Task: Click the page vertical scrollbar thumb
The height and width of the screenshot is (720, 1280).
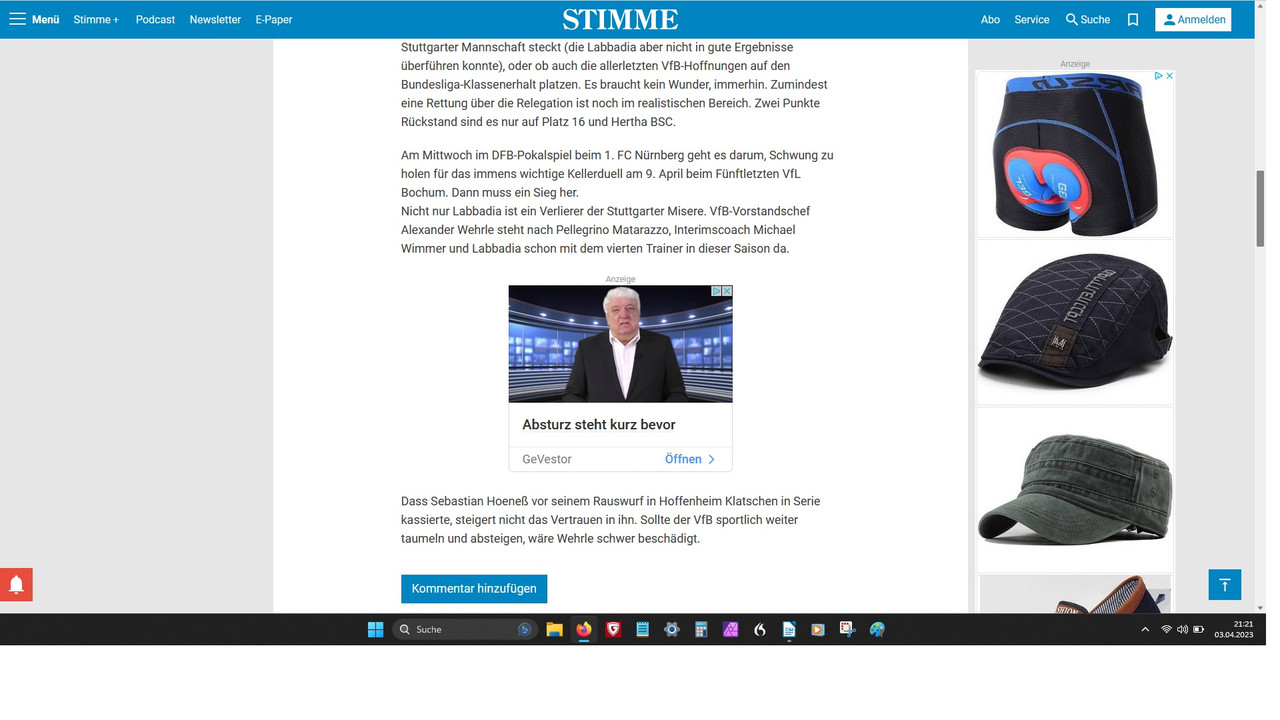Action: (x=1260, y=208)
